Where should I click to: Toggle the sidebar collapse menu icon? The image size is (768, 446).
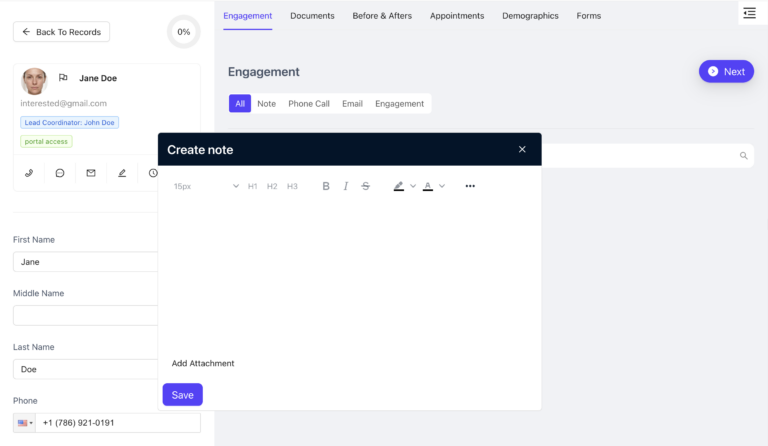pos(749,13)
